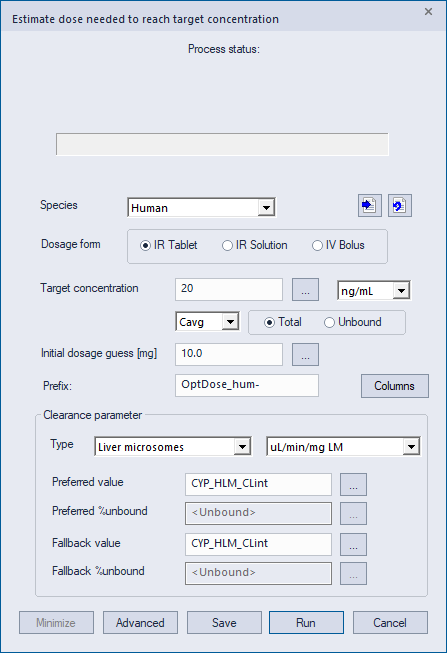
Task: Click the Preferred value field
Action: point(258,484)
